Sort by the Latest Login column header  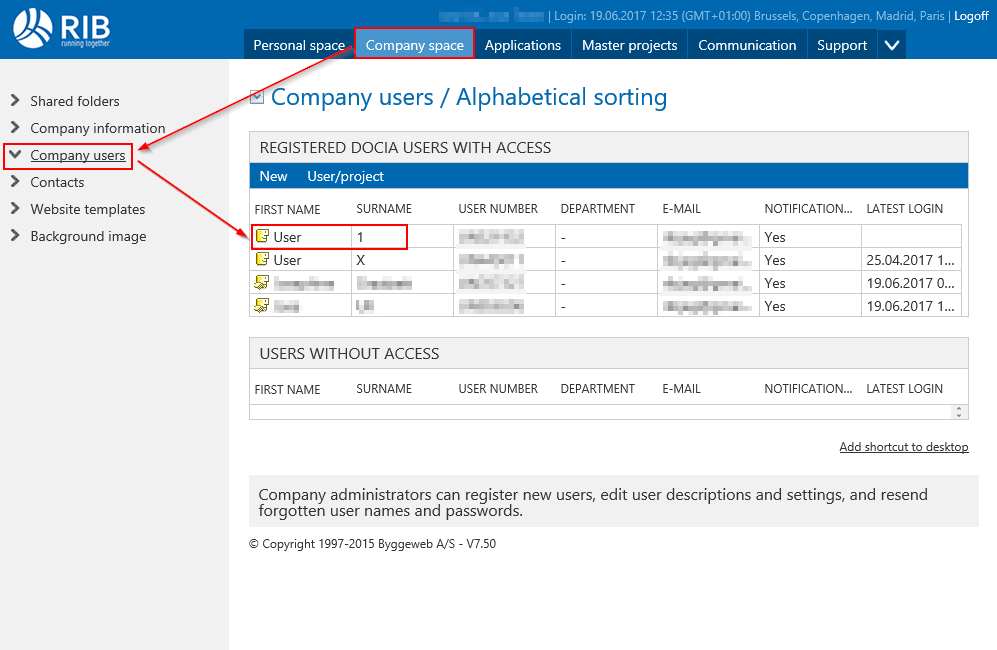pos(904,209)
